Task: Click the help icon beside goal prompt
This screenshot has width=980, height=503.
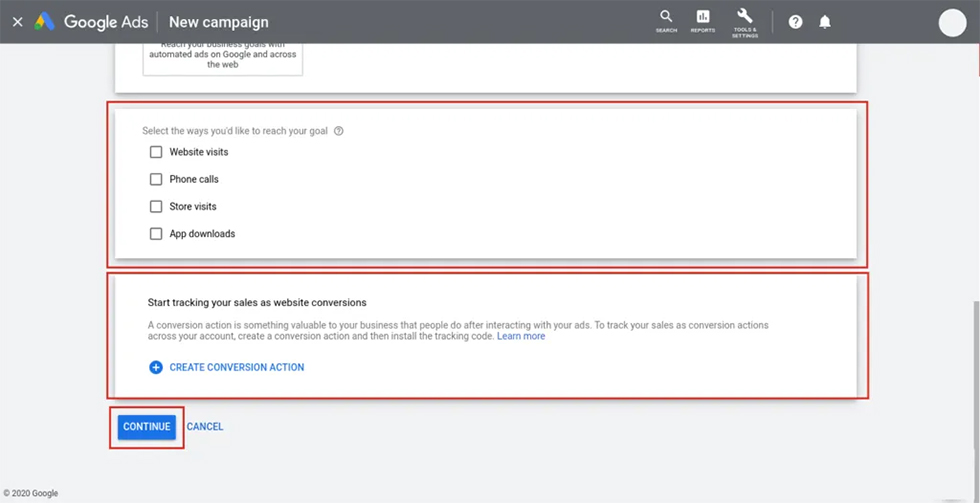Action: [339, 131]
